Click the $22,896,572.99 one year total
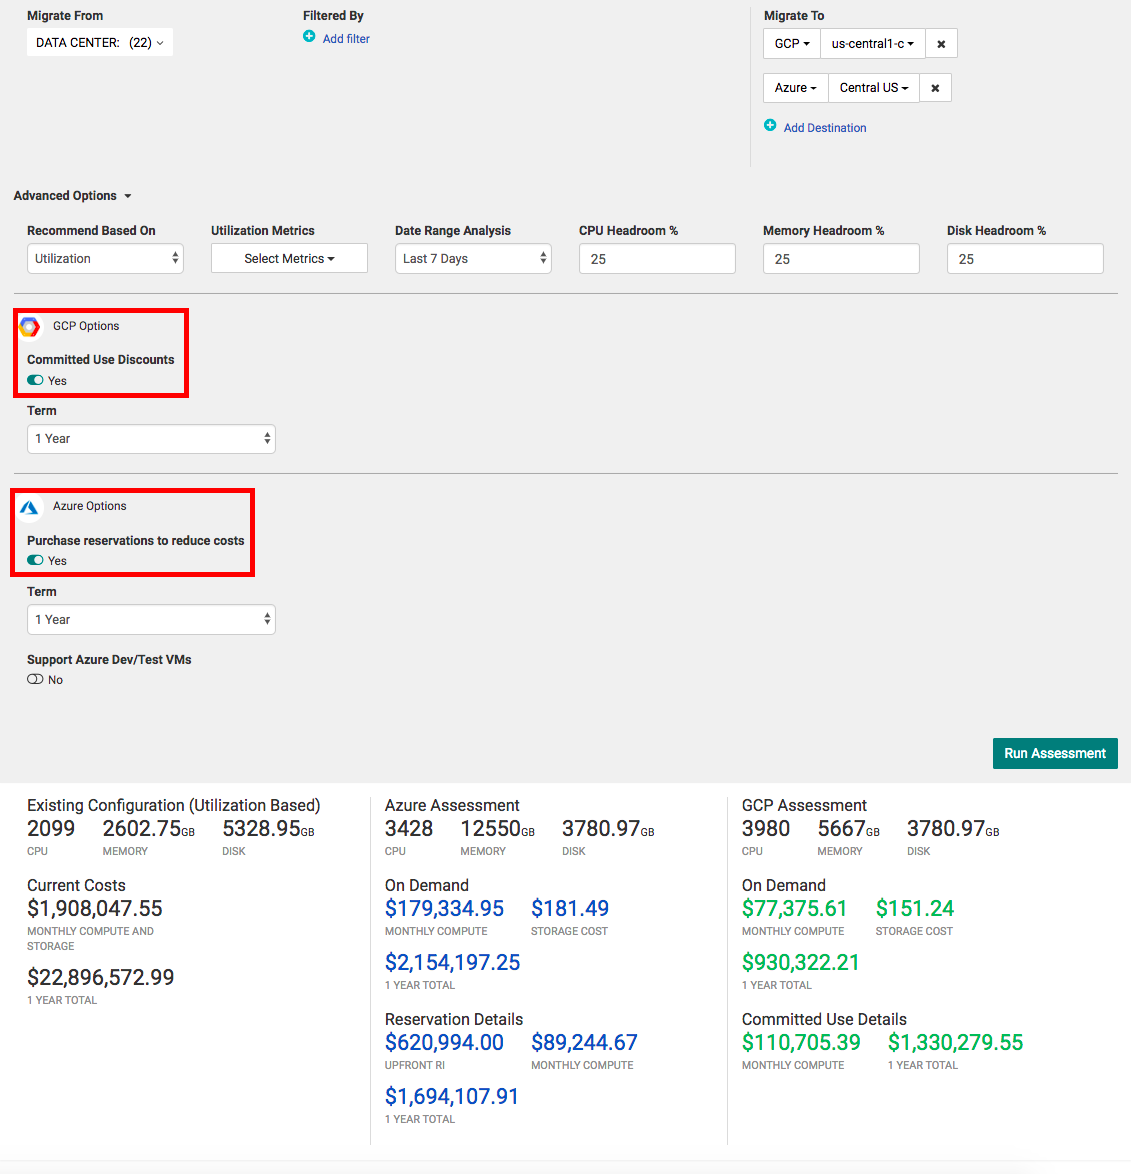1131x1174 pixels. pos(100,978)
